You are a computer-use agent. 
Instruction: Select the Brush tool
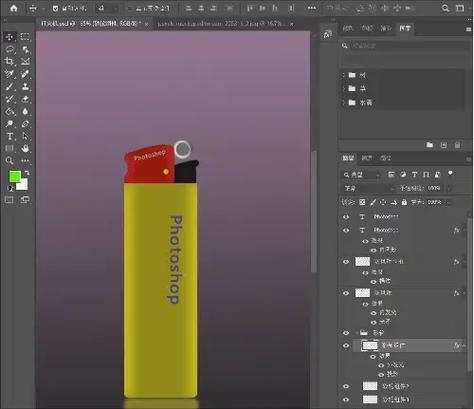tap(10, 87)
